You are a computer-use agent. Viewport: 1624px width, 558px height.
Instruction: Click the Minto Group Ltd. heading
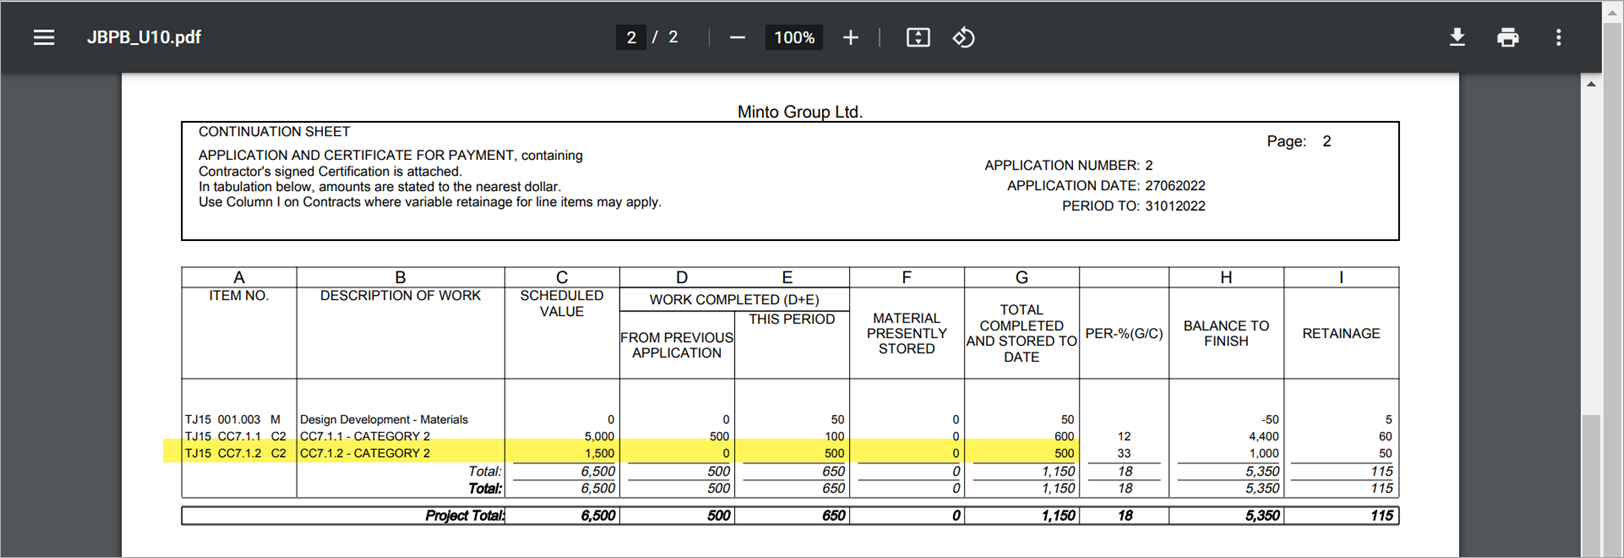pyautogui.click(x=799, y=112)
